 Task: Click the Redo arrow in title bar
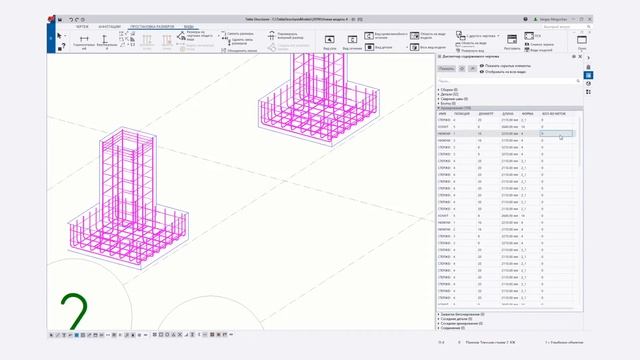(x=76, y=19)
